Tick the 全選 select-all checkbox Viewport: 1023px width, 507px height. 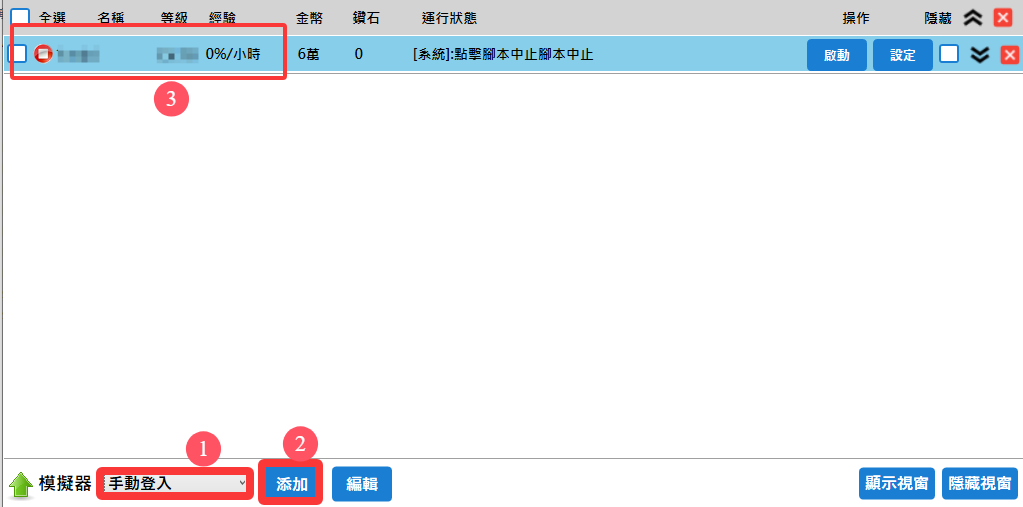tap(20, 17)
